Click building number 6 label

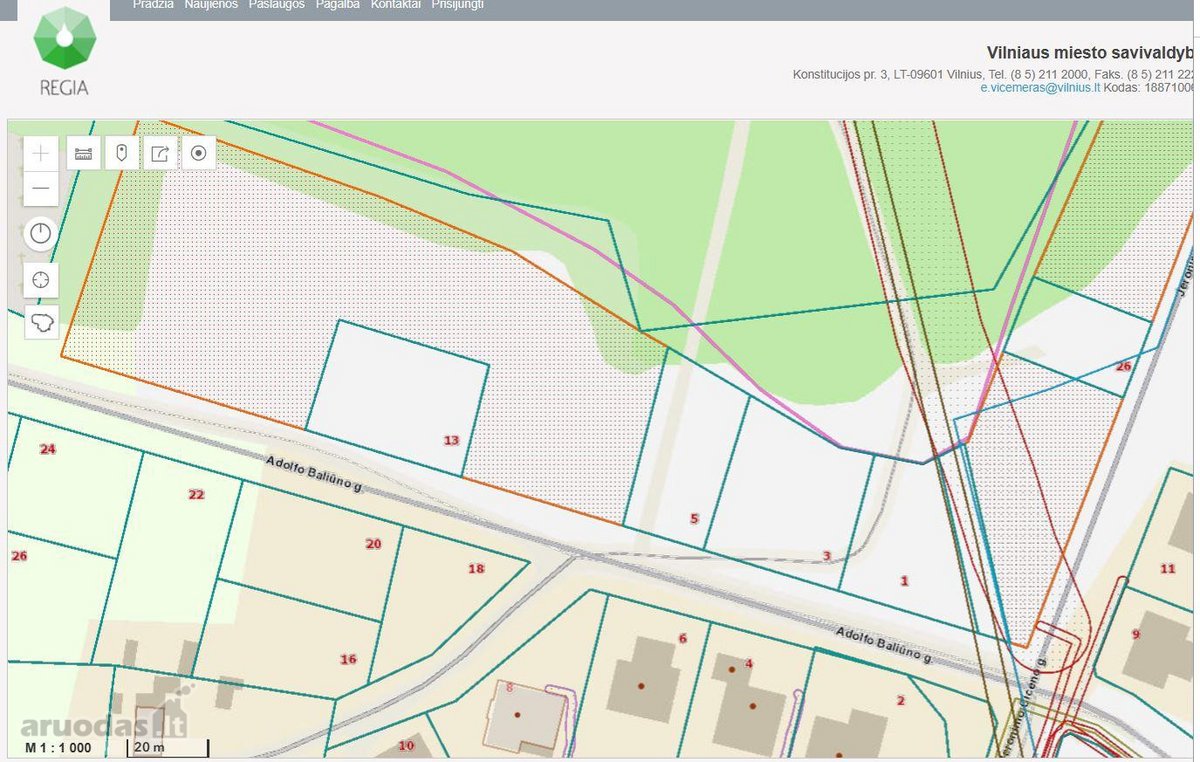point(683,638)
